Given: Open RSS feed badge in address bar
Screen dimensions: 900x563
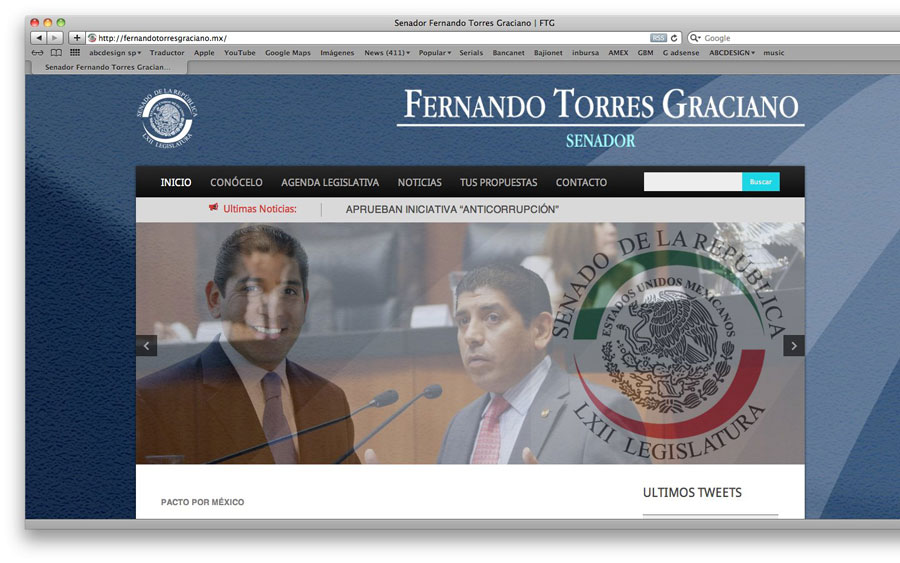Looking at the screenshot, I should (658, 38).
